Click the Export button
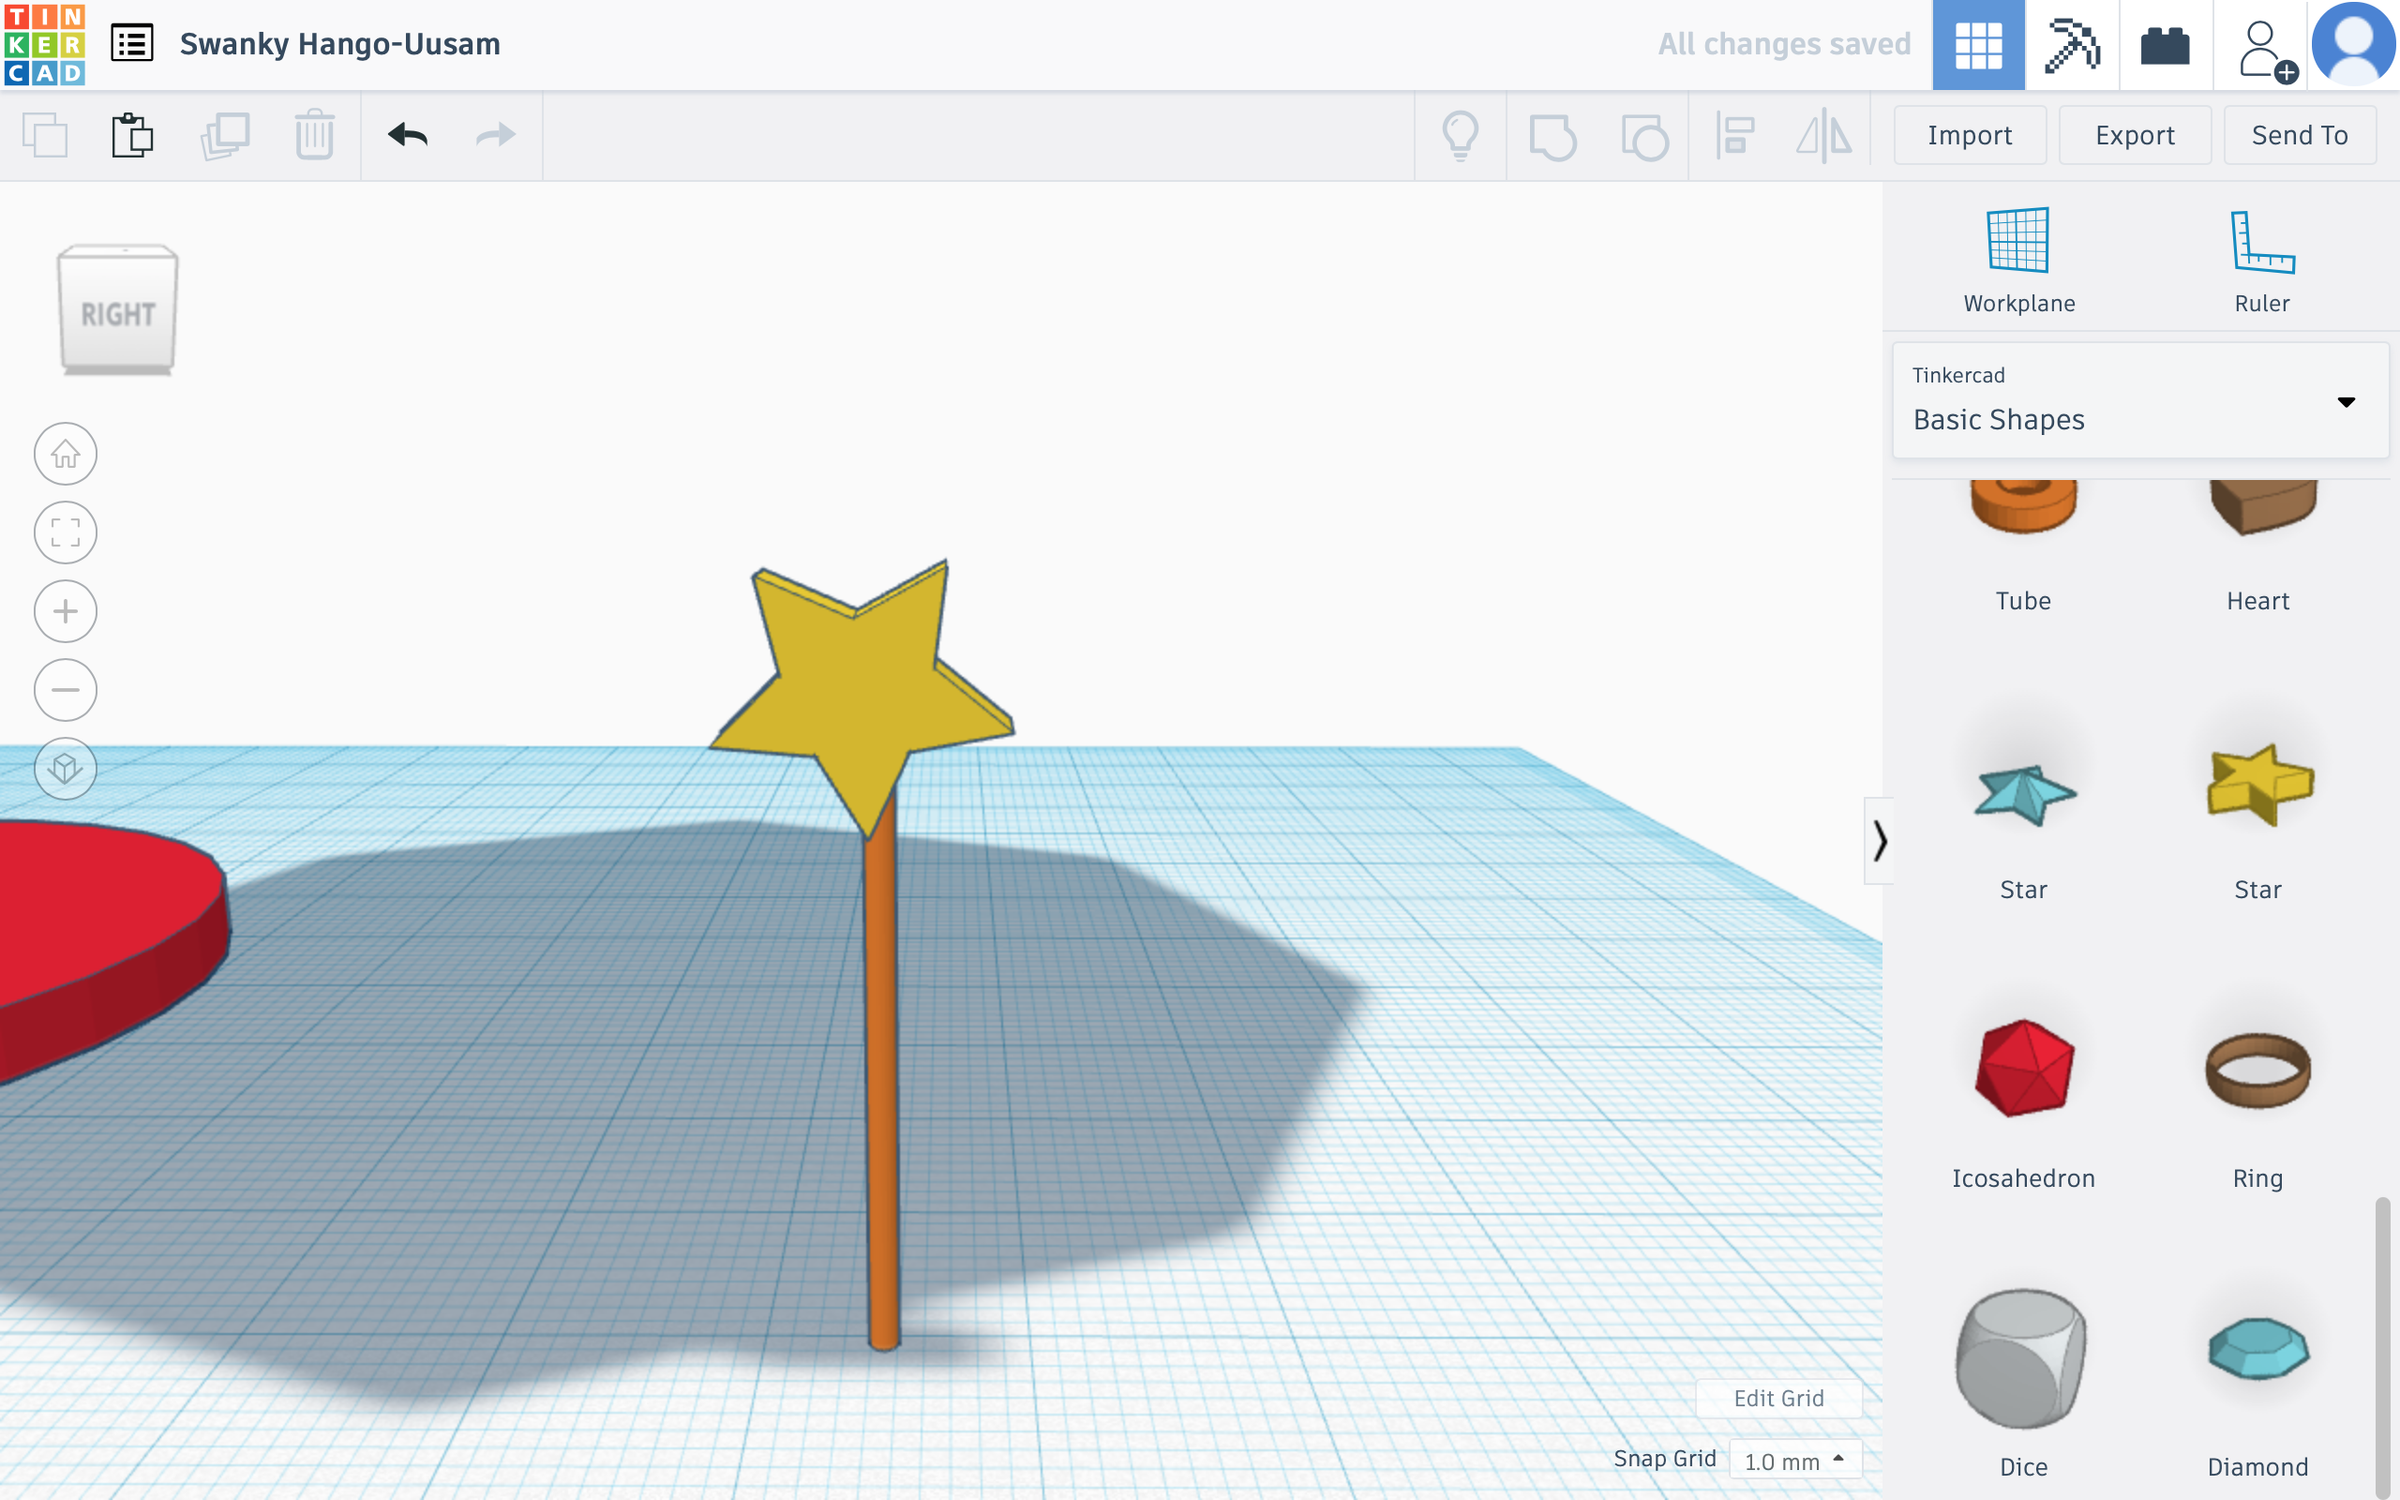Screen dimensions: 2400x1500 [2135, 135]
